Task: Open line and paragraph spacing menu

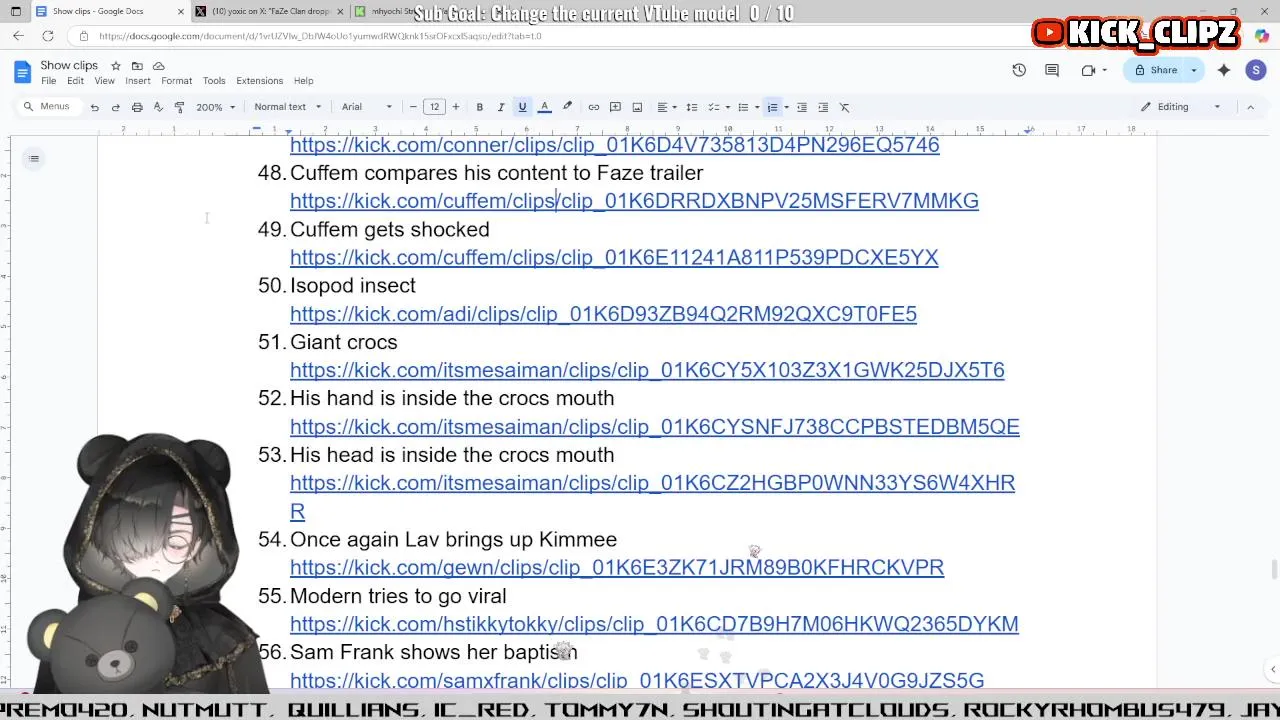Action: pyautogui.click(x=691, y=107)
